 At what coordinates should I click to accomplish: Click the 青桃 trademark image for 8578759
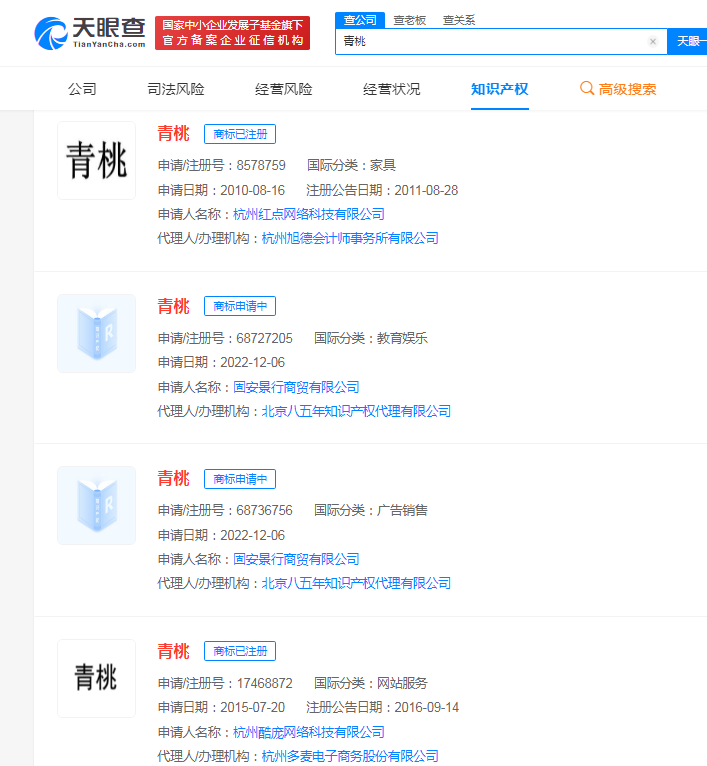pyautogui.click(x=96, y=161)
